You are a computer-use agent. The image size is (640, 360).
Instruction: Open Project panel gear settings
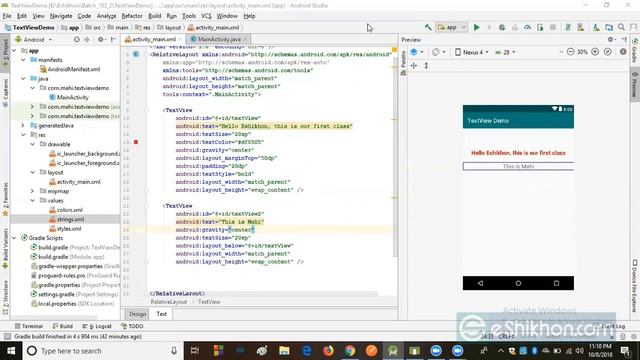100,40
